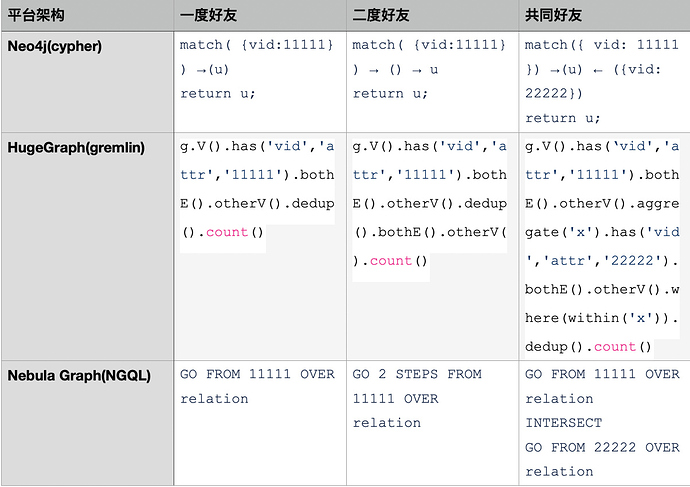Click the Neo4j 一度好友 cypher query cell

[x=257, y=69]
